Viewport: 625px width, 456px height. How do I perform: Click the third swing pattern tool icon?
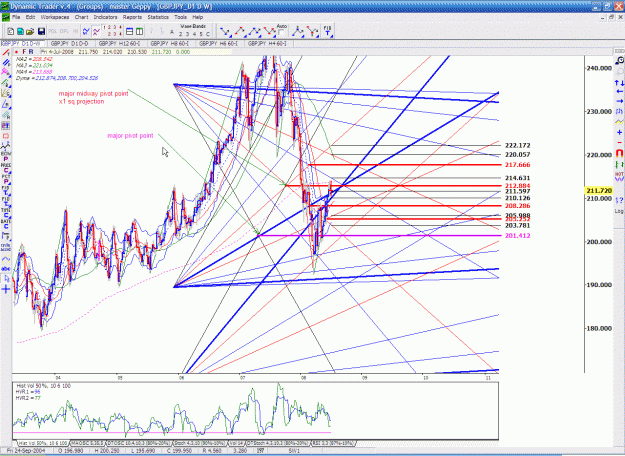[x=254, y=31]
